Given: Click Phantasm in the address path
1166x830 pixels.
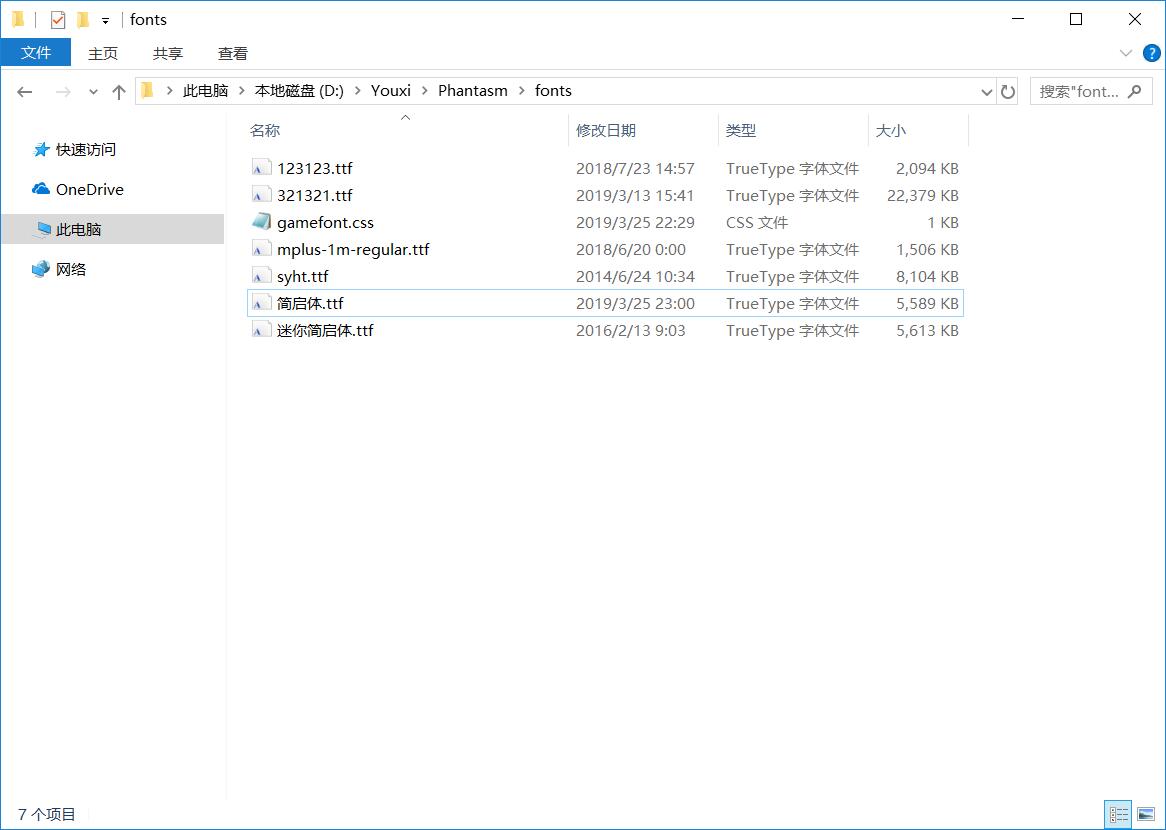Looking at the screenshot, I should (473, 91).
